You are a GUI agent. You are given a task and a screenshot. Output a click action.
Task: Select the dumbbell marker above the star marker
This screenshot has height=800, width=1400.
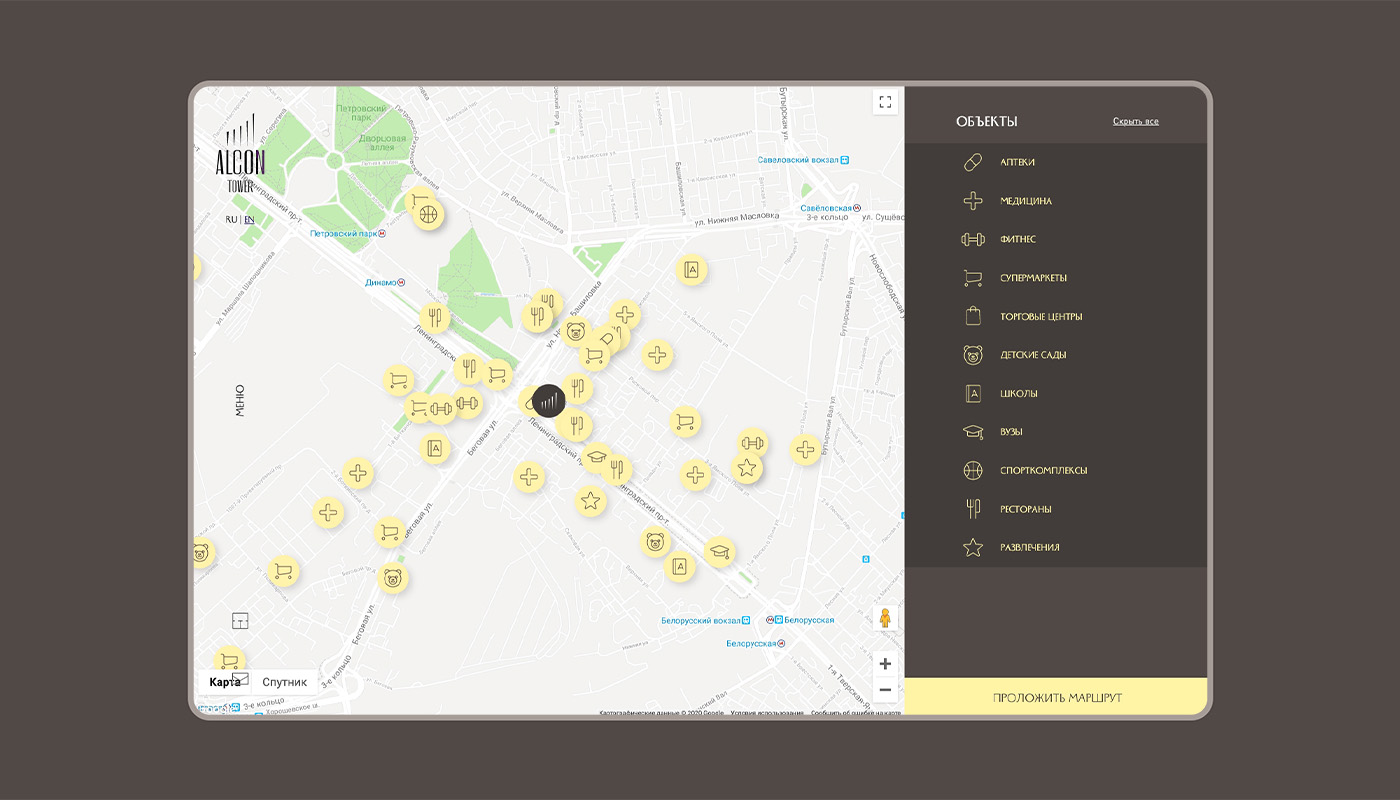753,443
